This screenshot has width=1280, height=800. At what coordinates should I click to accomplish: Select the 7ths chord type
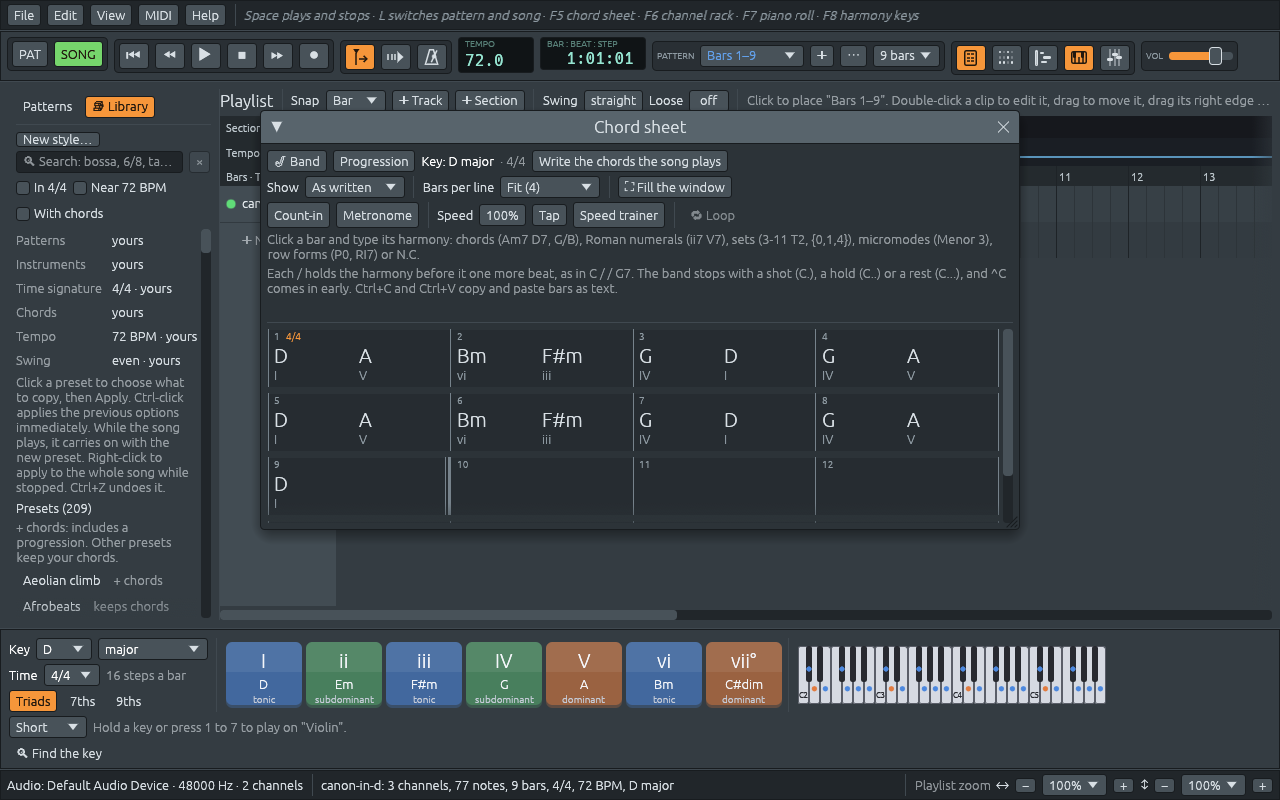coord(83,701)
